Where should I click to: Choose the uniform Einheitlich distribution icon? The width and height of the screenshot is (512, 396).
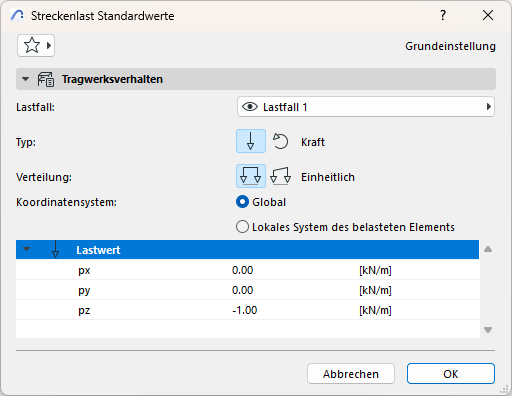pyautogui.click(x=251, y=176)
